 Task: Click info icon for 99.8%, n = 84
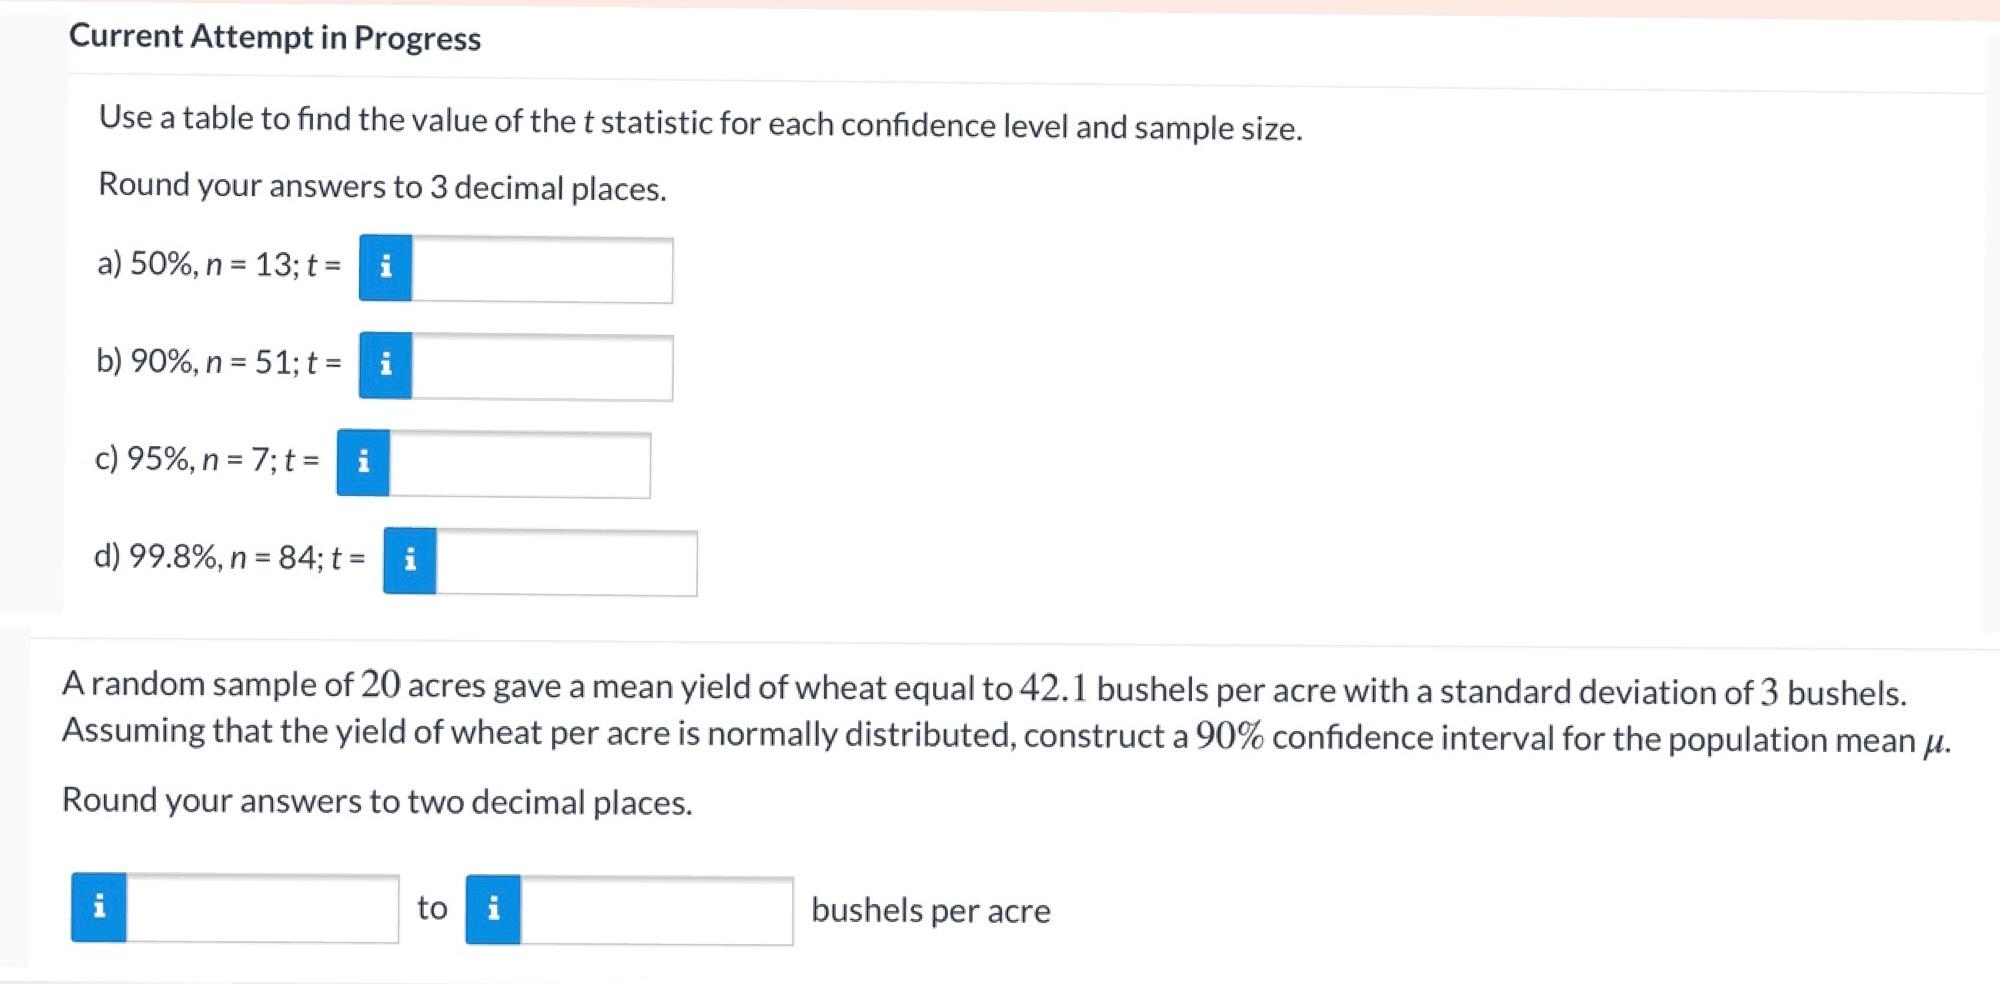410,560
